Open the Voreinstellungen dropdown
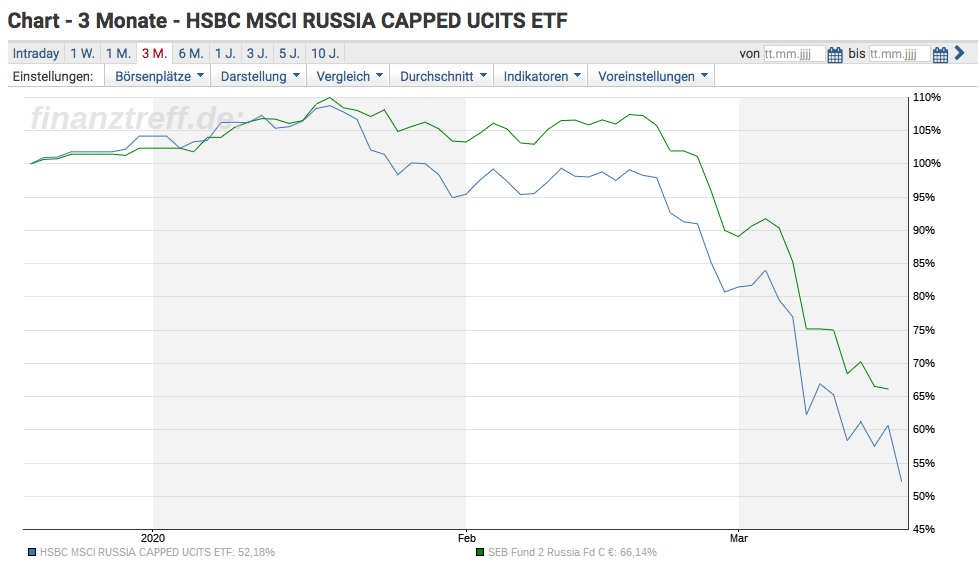980x568 pixels. [653, 76]
